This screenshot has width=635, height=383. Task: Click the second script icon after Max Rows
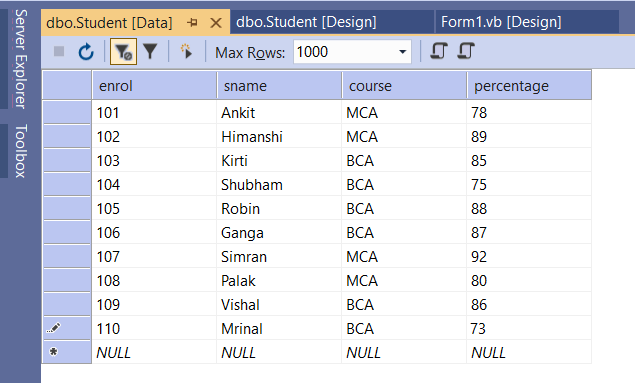click(x=466, y=51)
